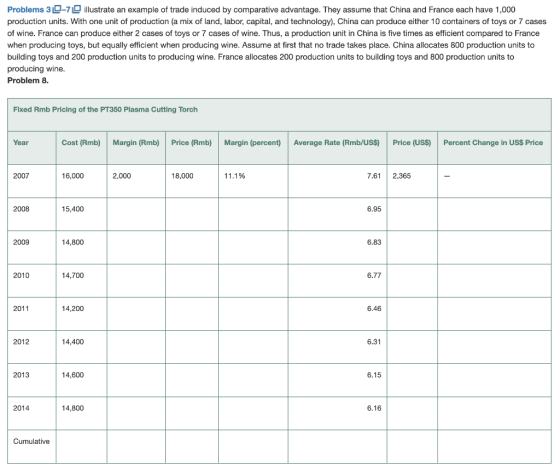Click the Year column header
The height and width of the screenshot is (468, 560).
21,143
